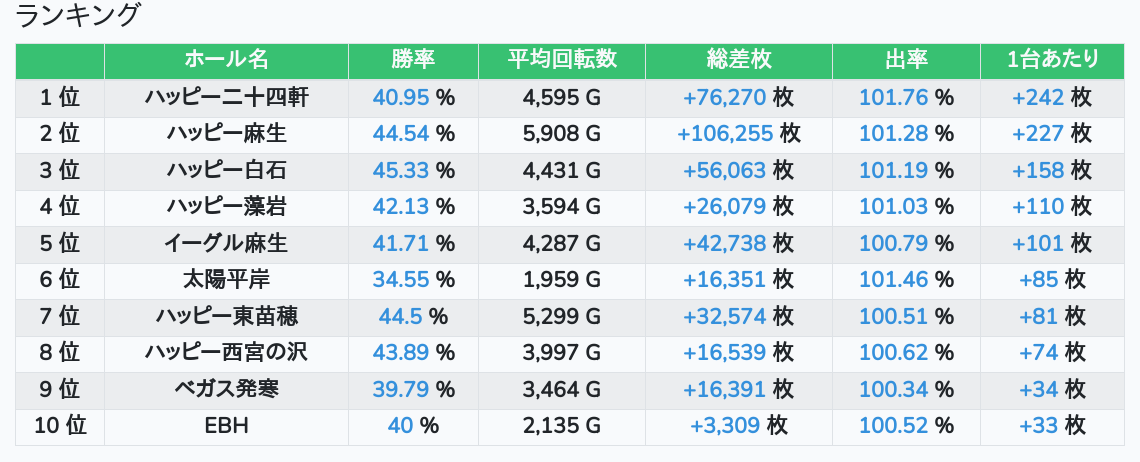
Task: Click the +16,539 total difference value
Action: coord(725,352)
